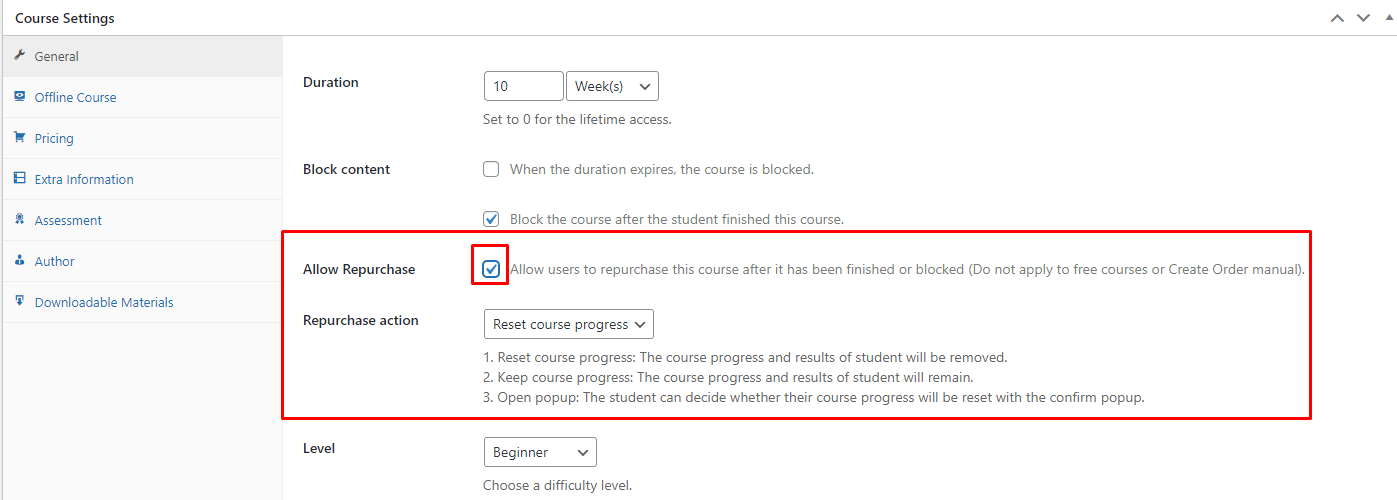This screenshot has height=500, width=1397.
Task: Click the Extra Information panel icon
Action: click(x=19, y=179)
